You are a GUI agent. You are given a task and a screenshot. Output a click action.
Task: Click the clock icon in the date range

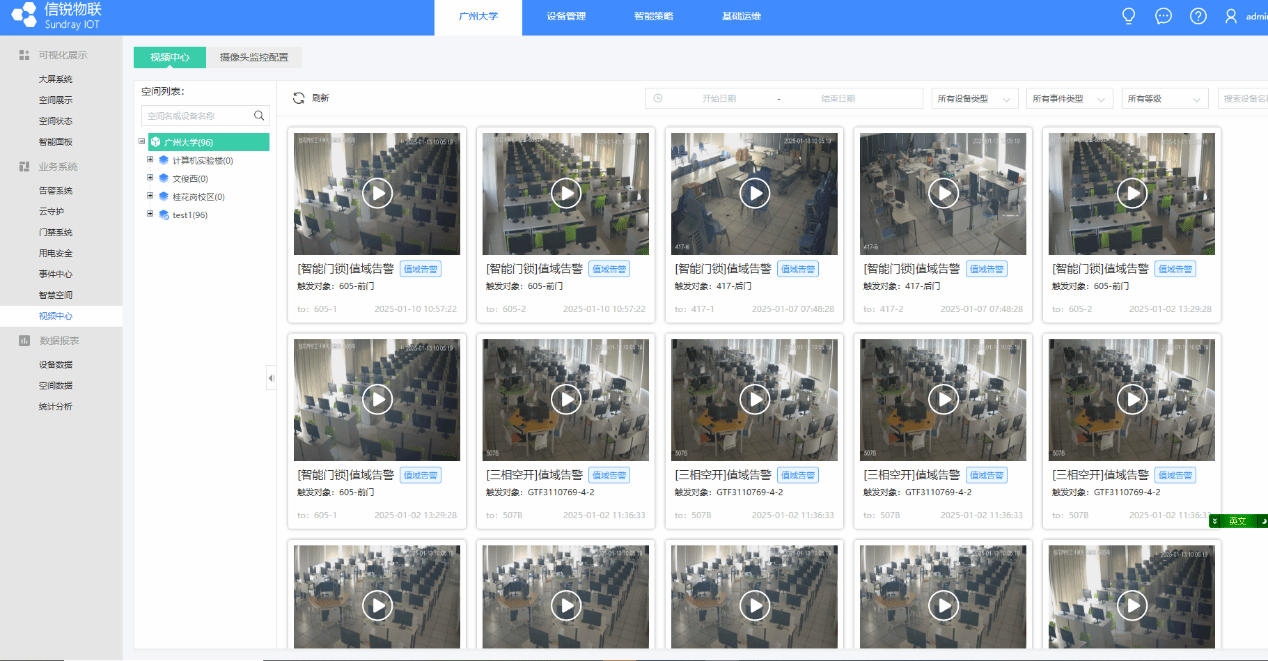point(658,99)
